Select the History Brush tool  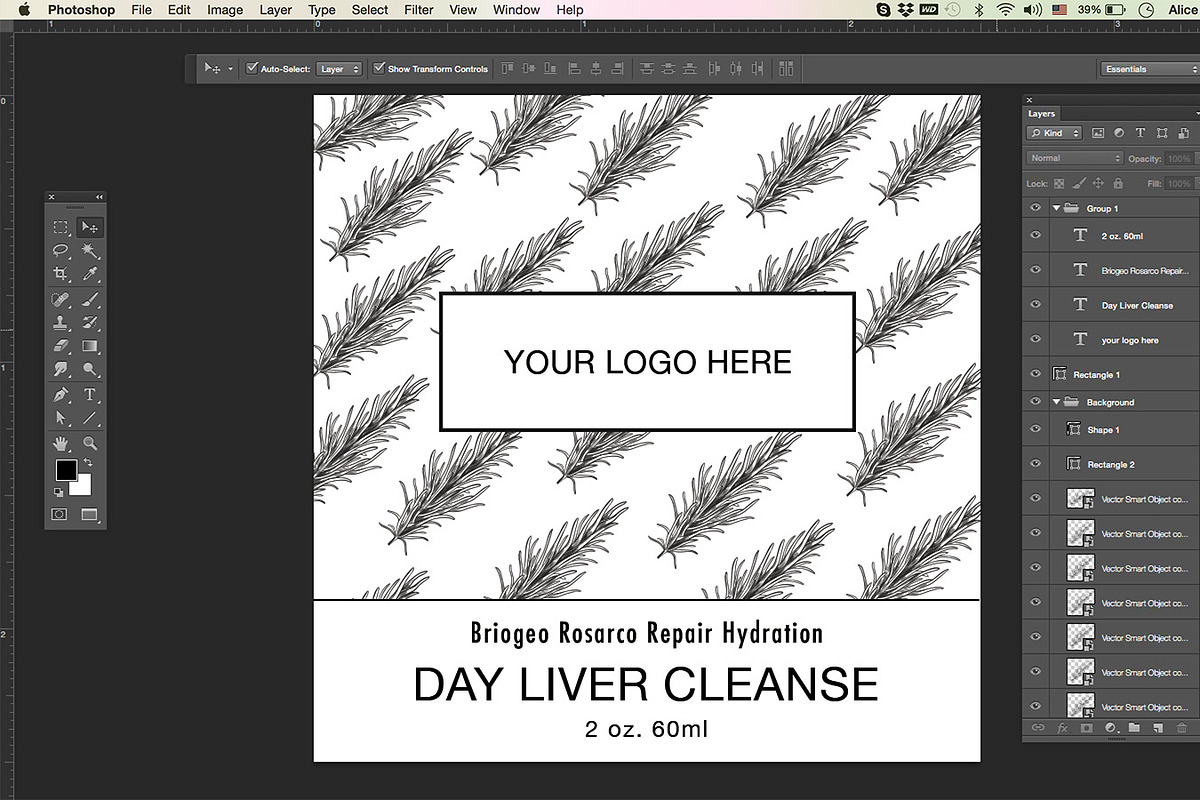pos(90,323)
